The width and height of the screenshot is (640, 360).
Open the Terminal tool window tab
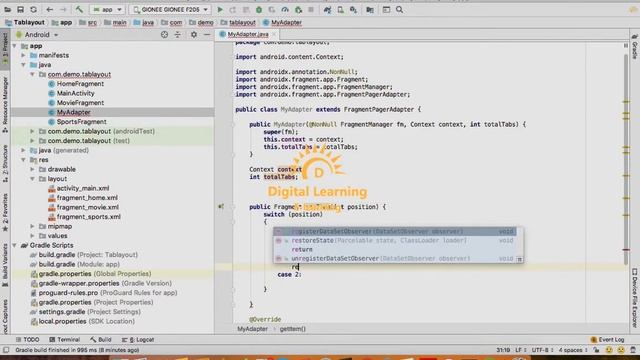[64, 340]
